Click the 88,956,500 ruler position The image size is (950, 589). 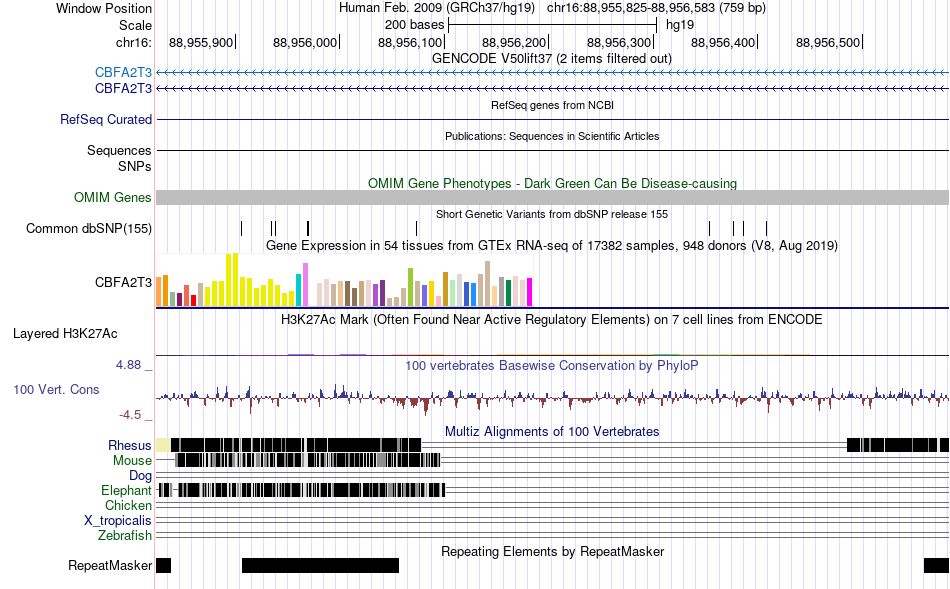(x=828, y=42)
